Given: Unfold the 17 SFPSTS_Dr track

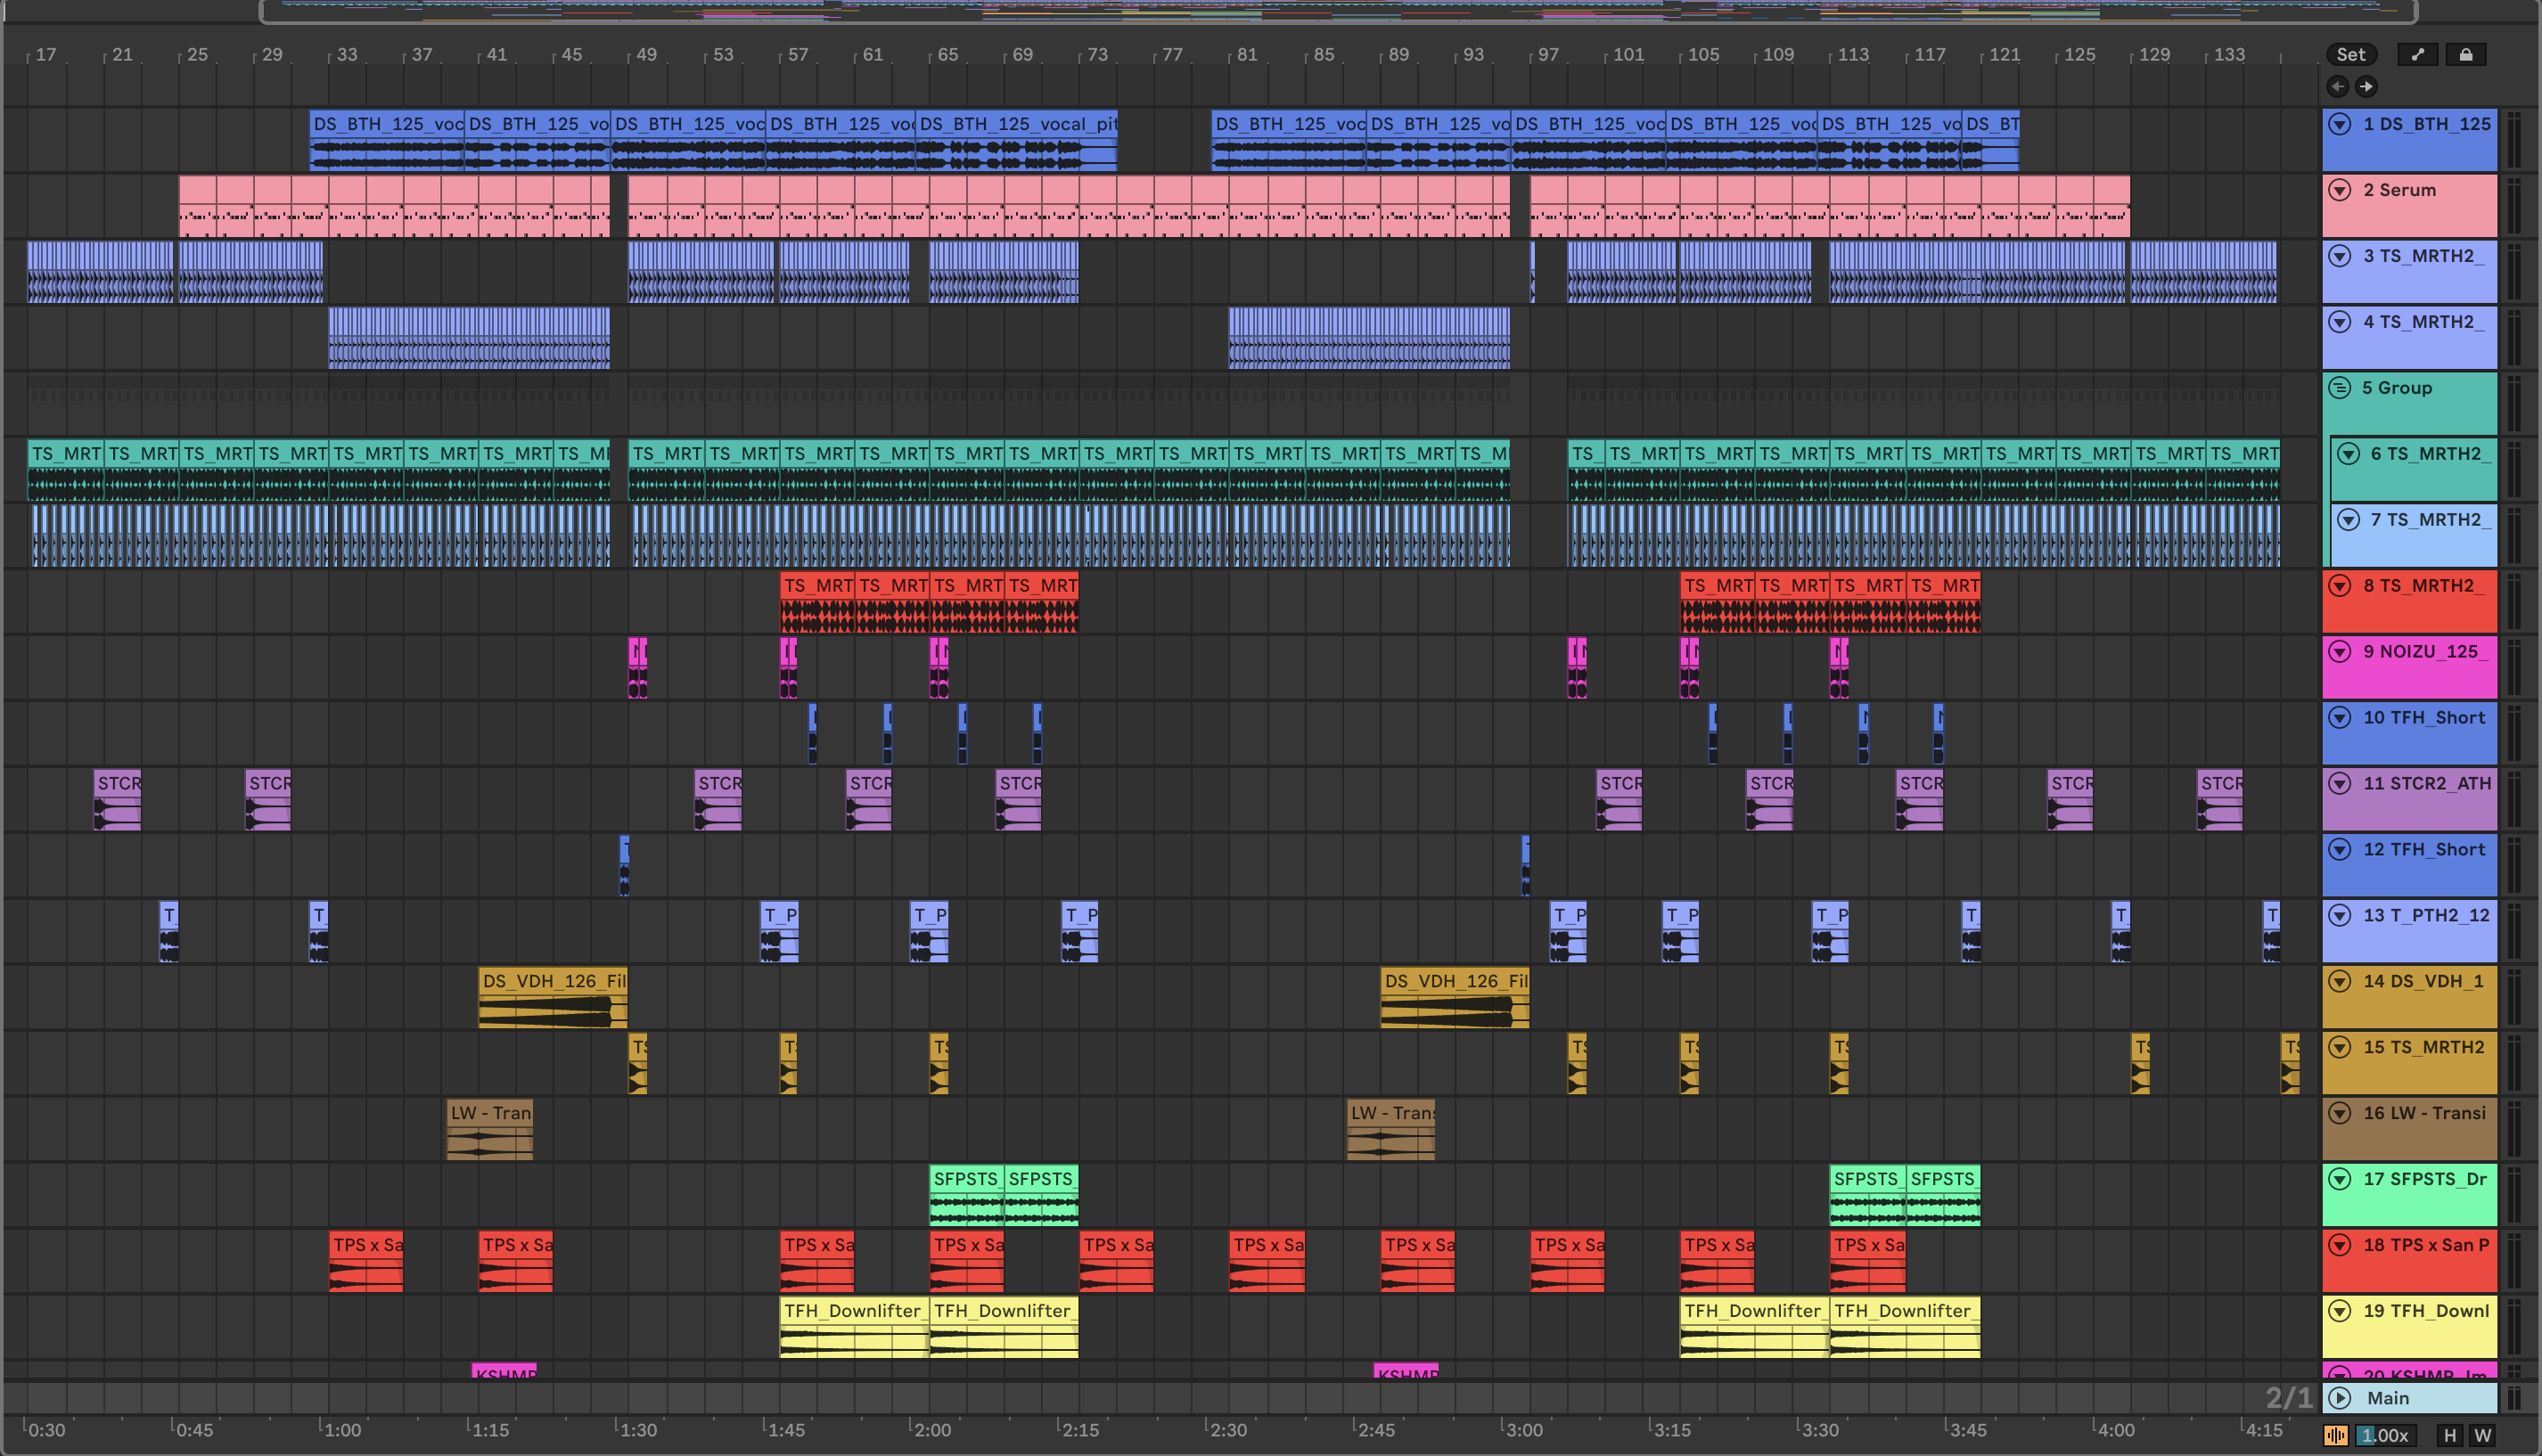Looking at the screenshot, I should tap(2340, 1179).
